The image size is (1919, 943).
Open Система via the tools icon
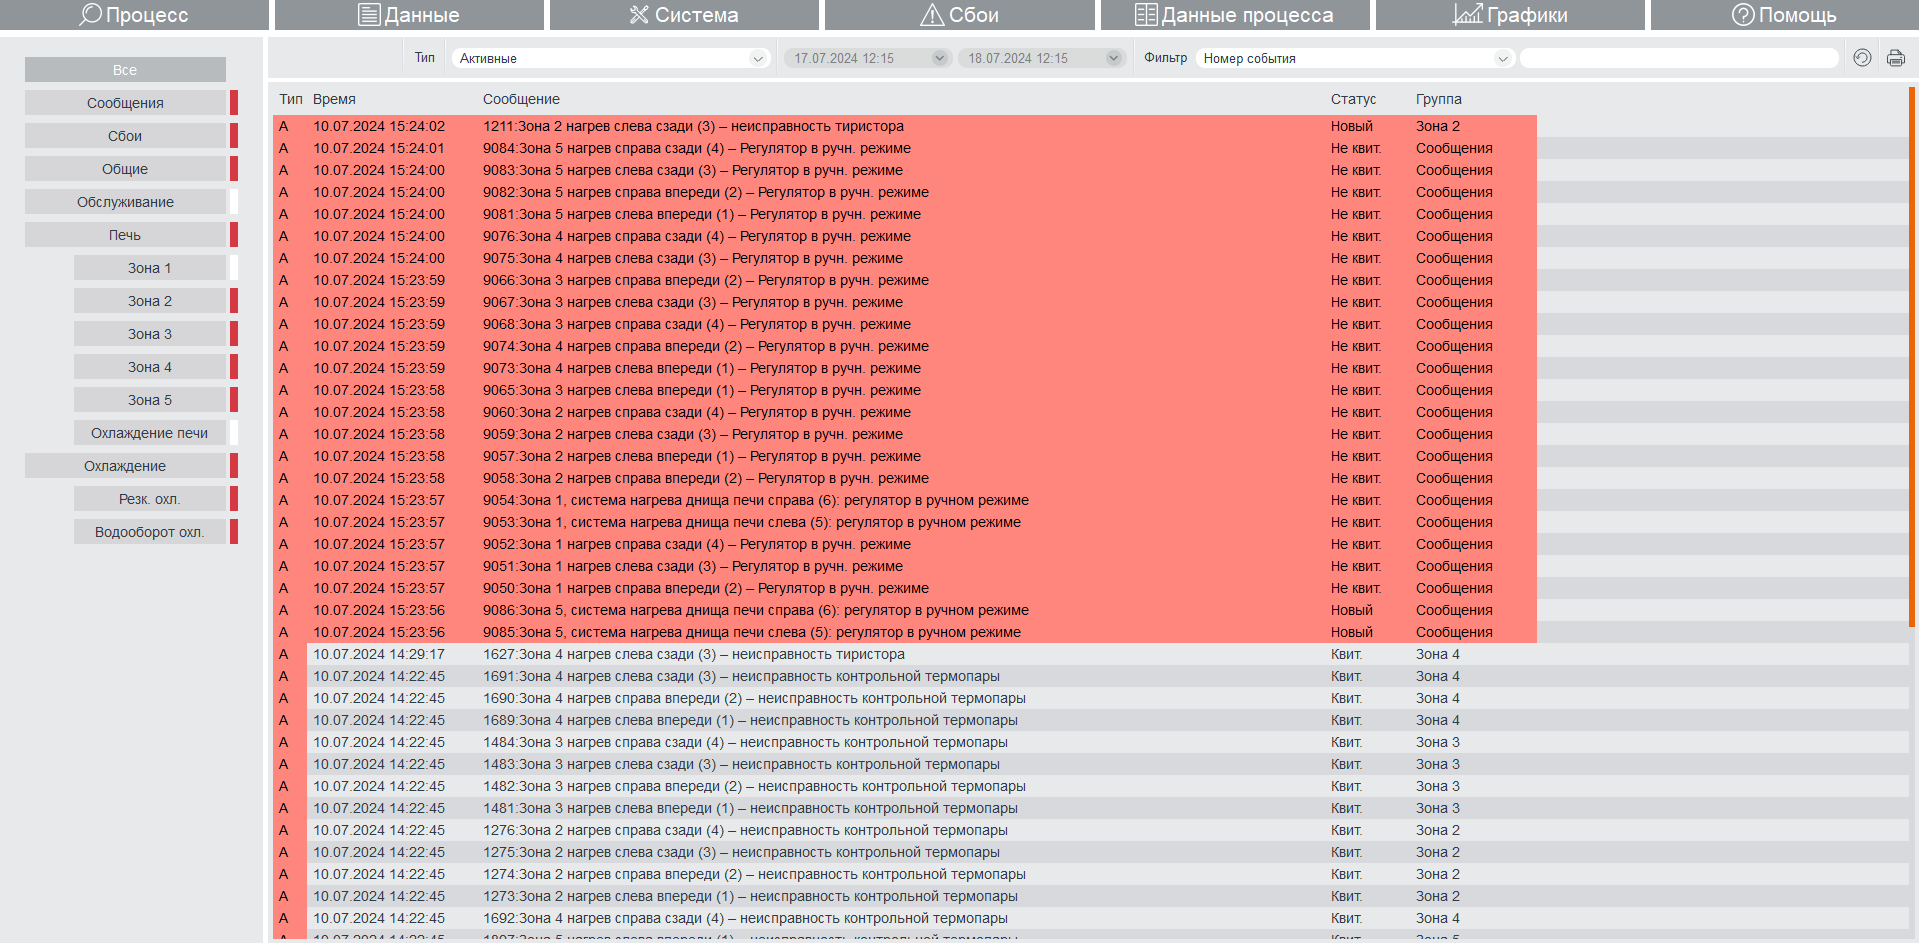pyautogui.click(x=639, y=14)
